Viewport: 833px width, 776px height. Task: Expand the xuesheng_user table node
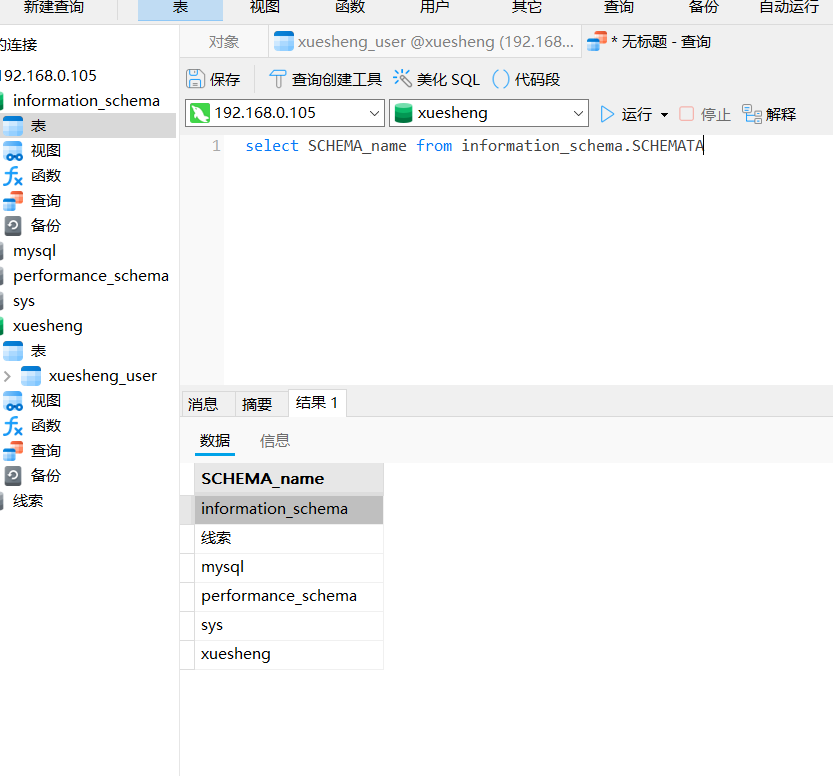click(8, 376)
